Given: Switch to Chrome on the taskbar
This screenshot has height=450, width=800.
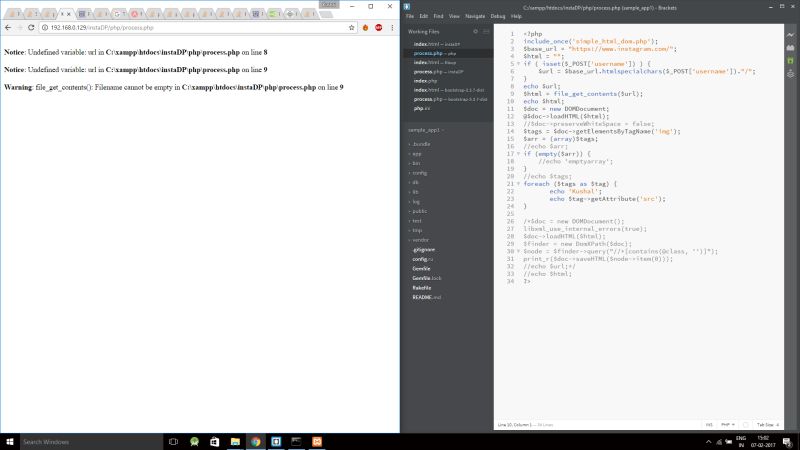Looking at the screenshot, I should click(255, 442).
